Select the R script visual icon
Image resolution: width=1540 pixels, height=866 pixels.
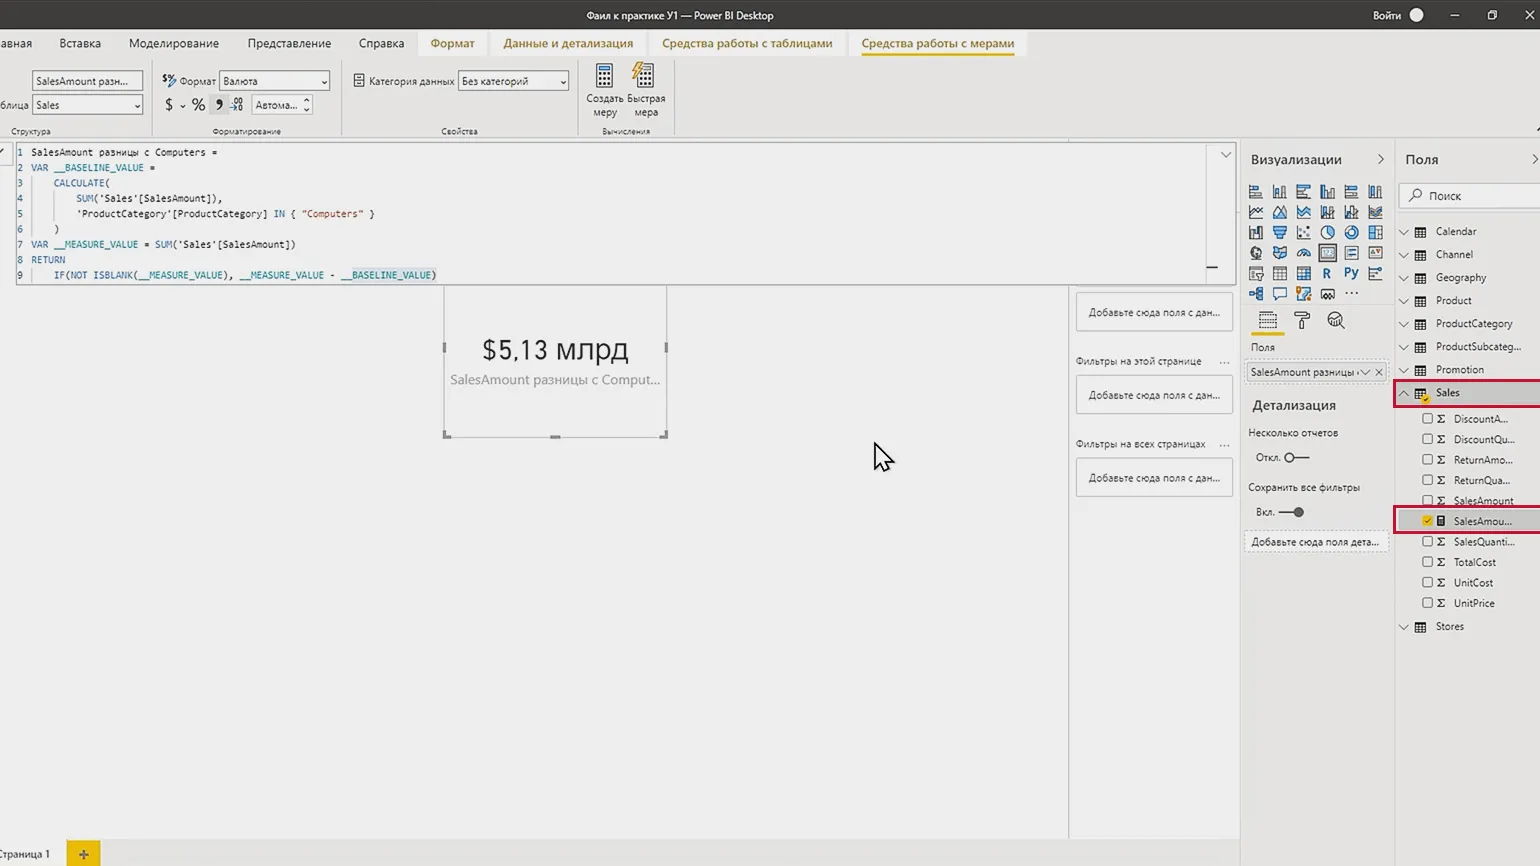(1327, 273)
